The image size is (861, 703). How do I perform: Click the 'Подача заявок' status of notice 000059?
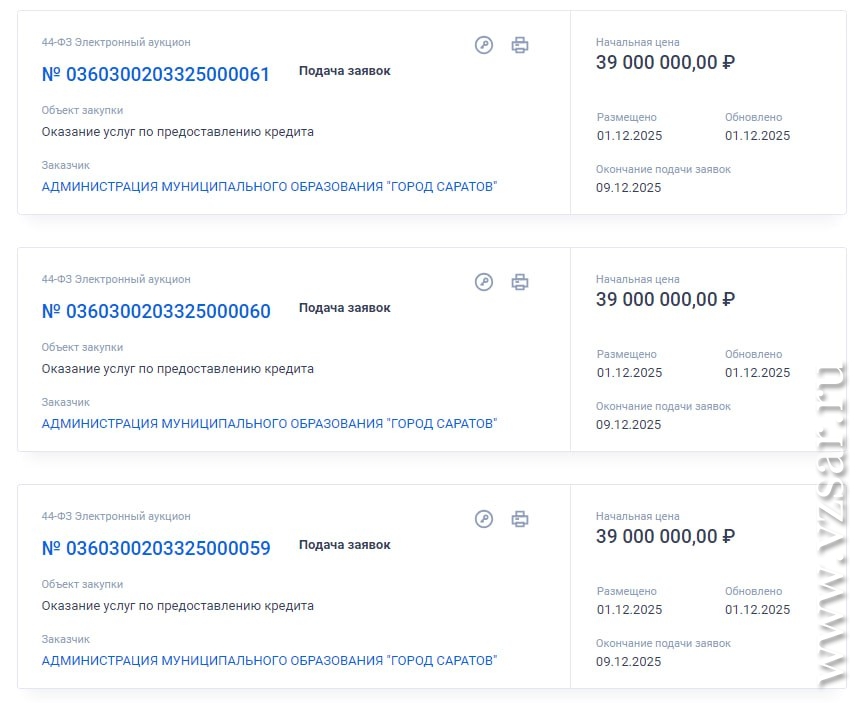tap(344, 545)
